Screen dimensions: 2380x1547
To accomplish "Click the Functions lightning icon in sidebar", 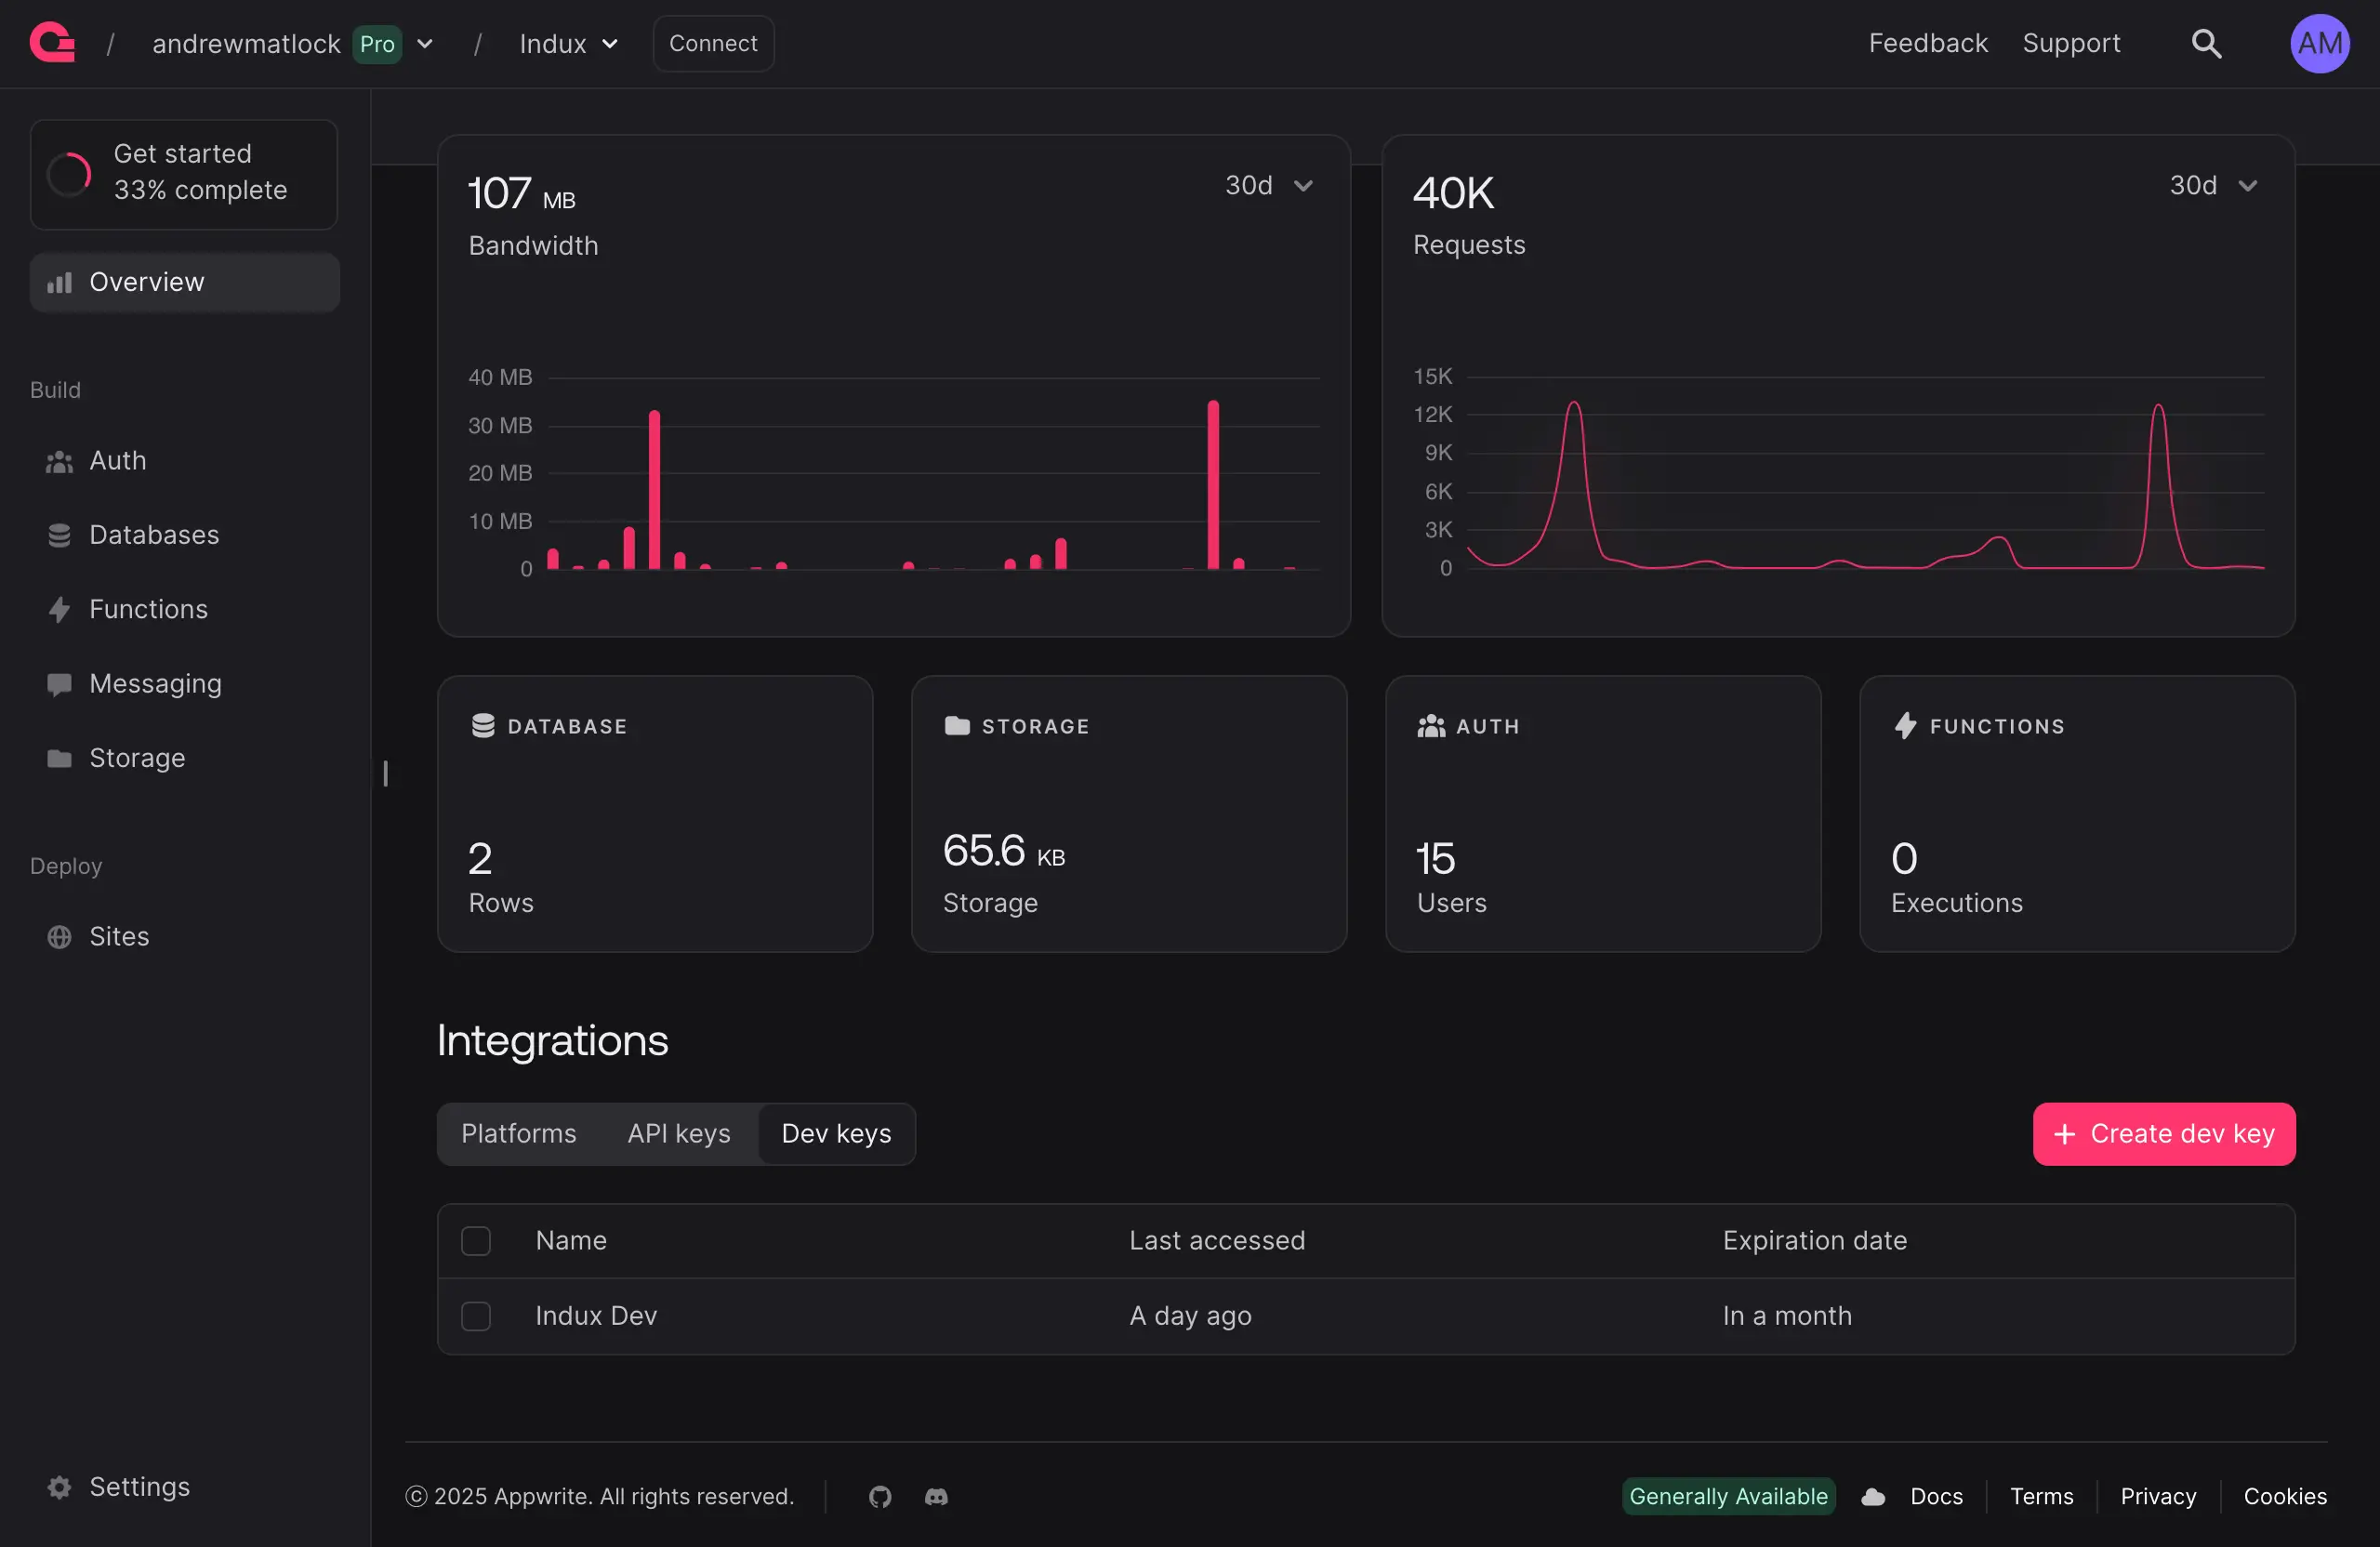I will tap(59, 609).
